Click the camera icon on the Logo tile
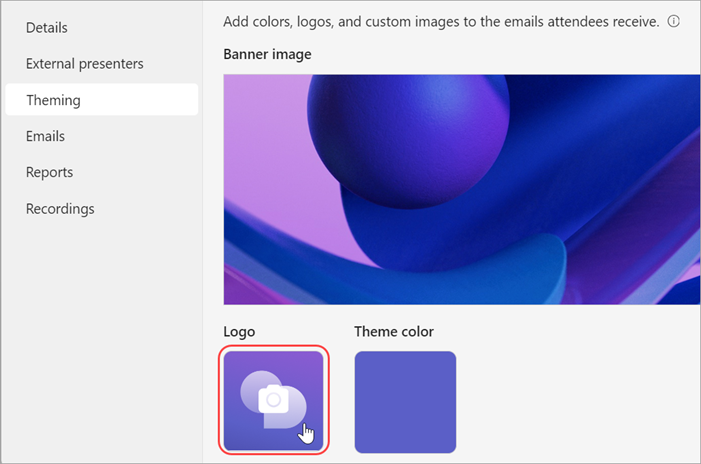 click(273, 400)
